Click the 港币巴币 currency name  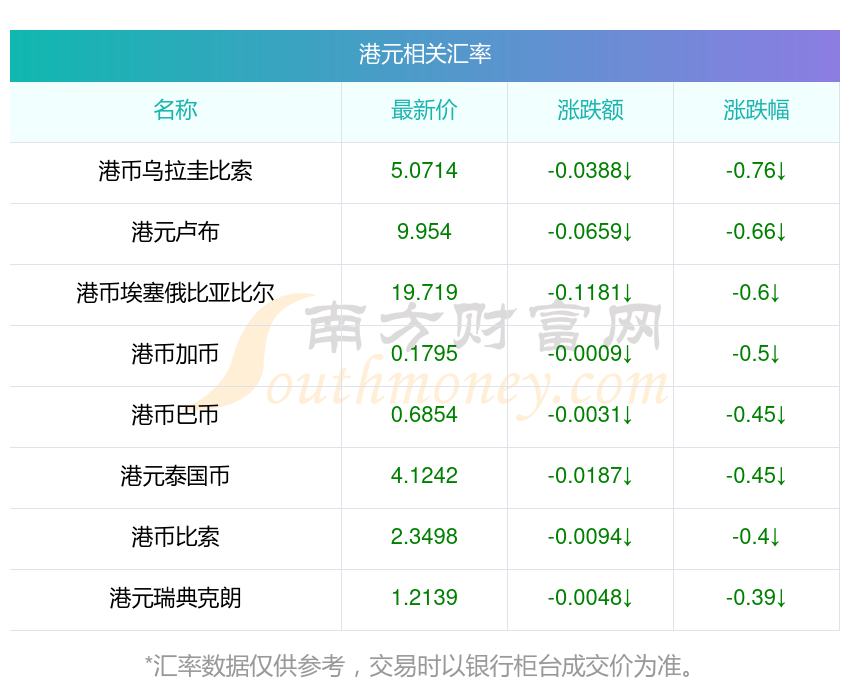point(175,415)
